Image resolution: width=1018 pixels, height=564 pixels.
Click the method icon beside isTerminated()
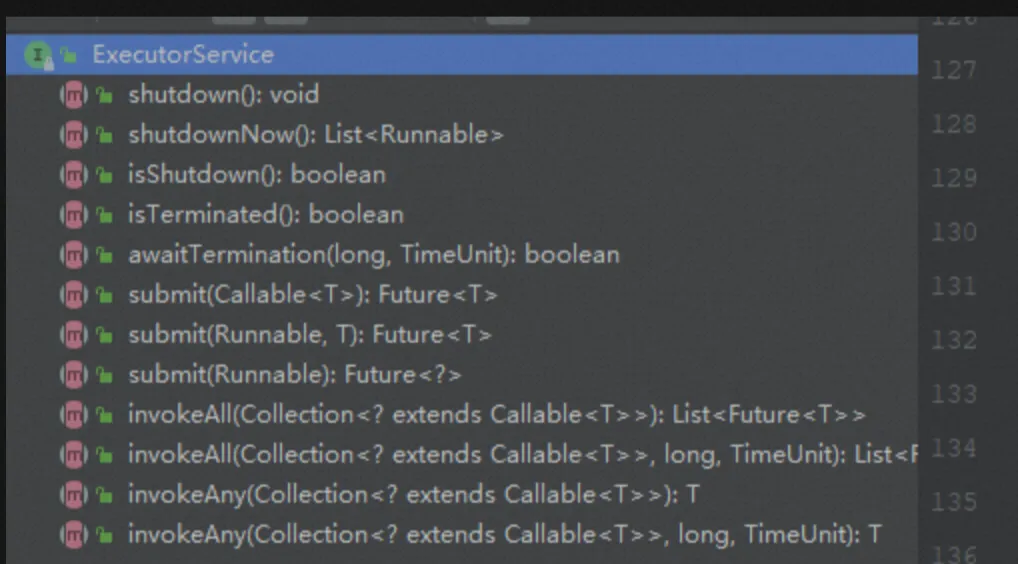(72, 215)
